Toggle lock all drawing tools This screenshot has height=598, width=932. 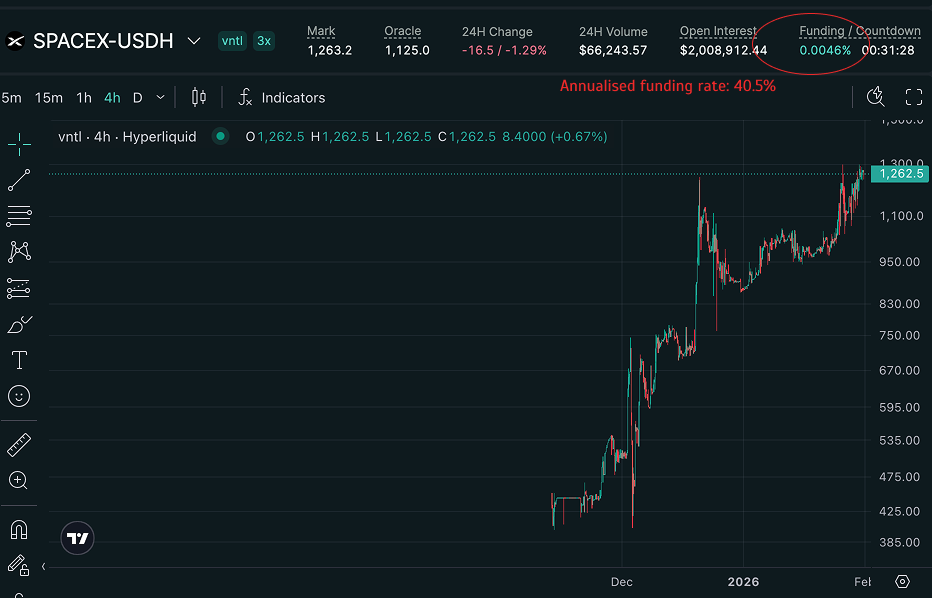coord(18,565)
